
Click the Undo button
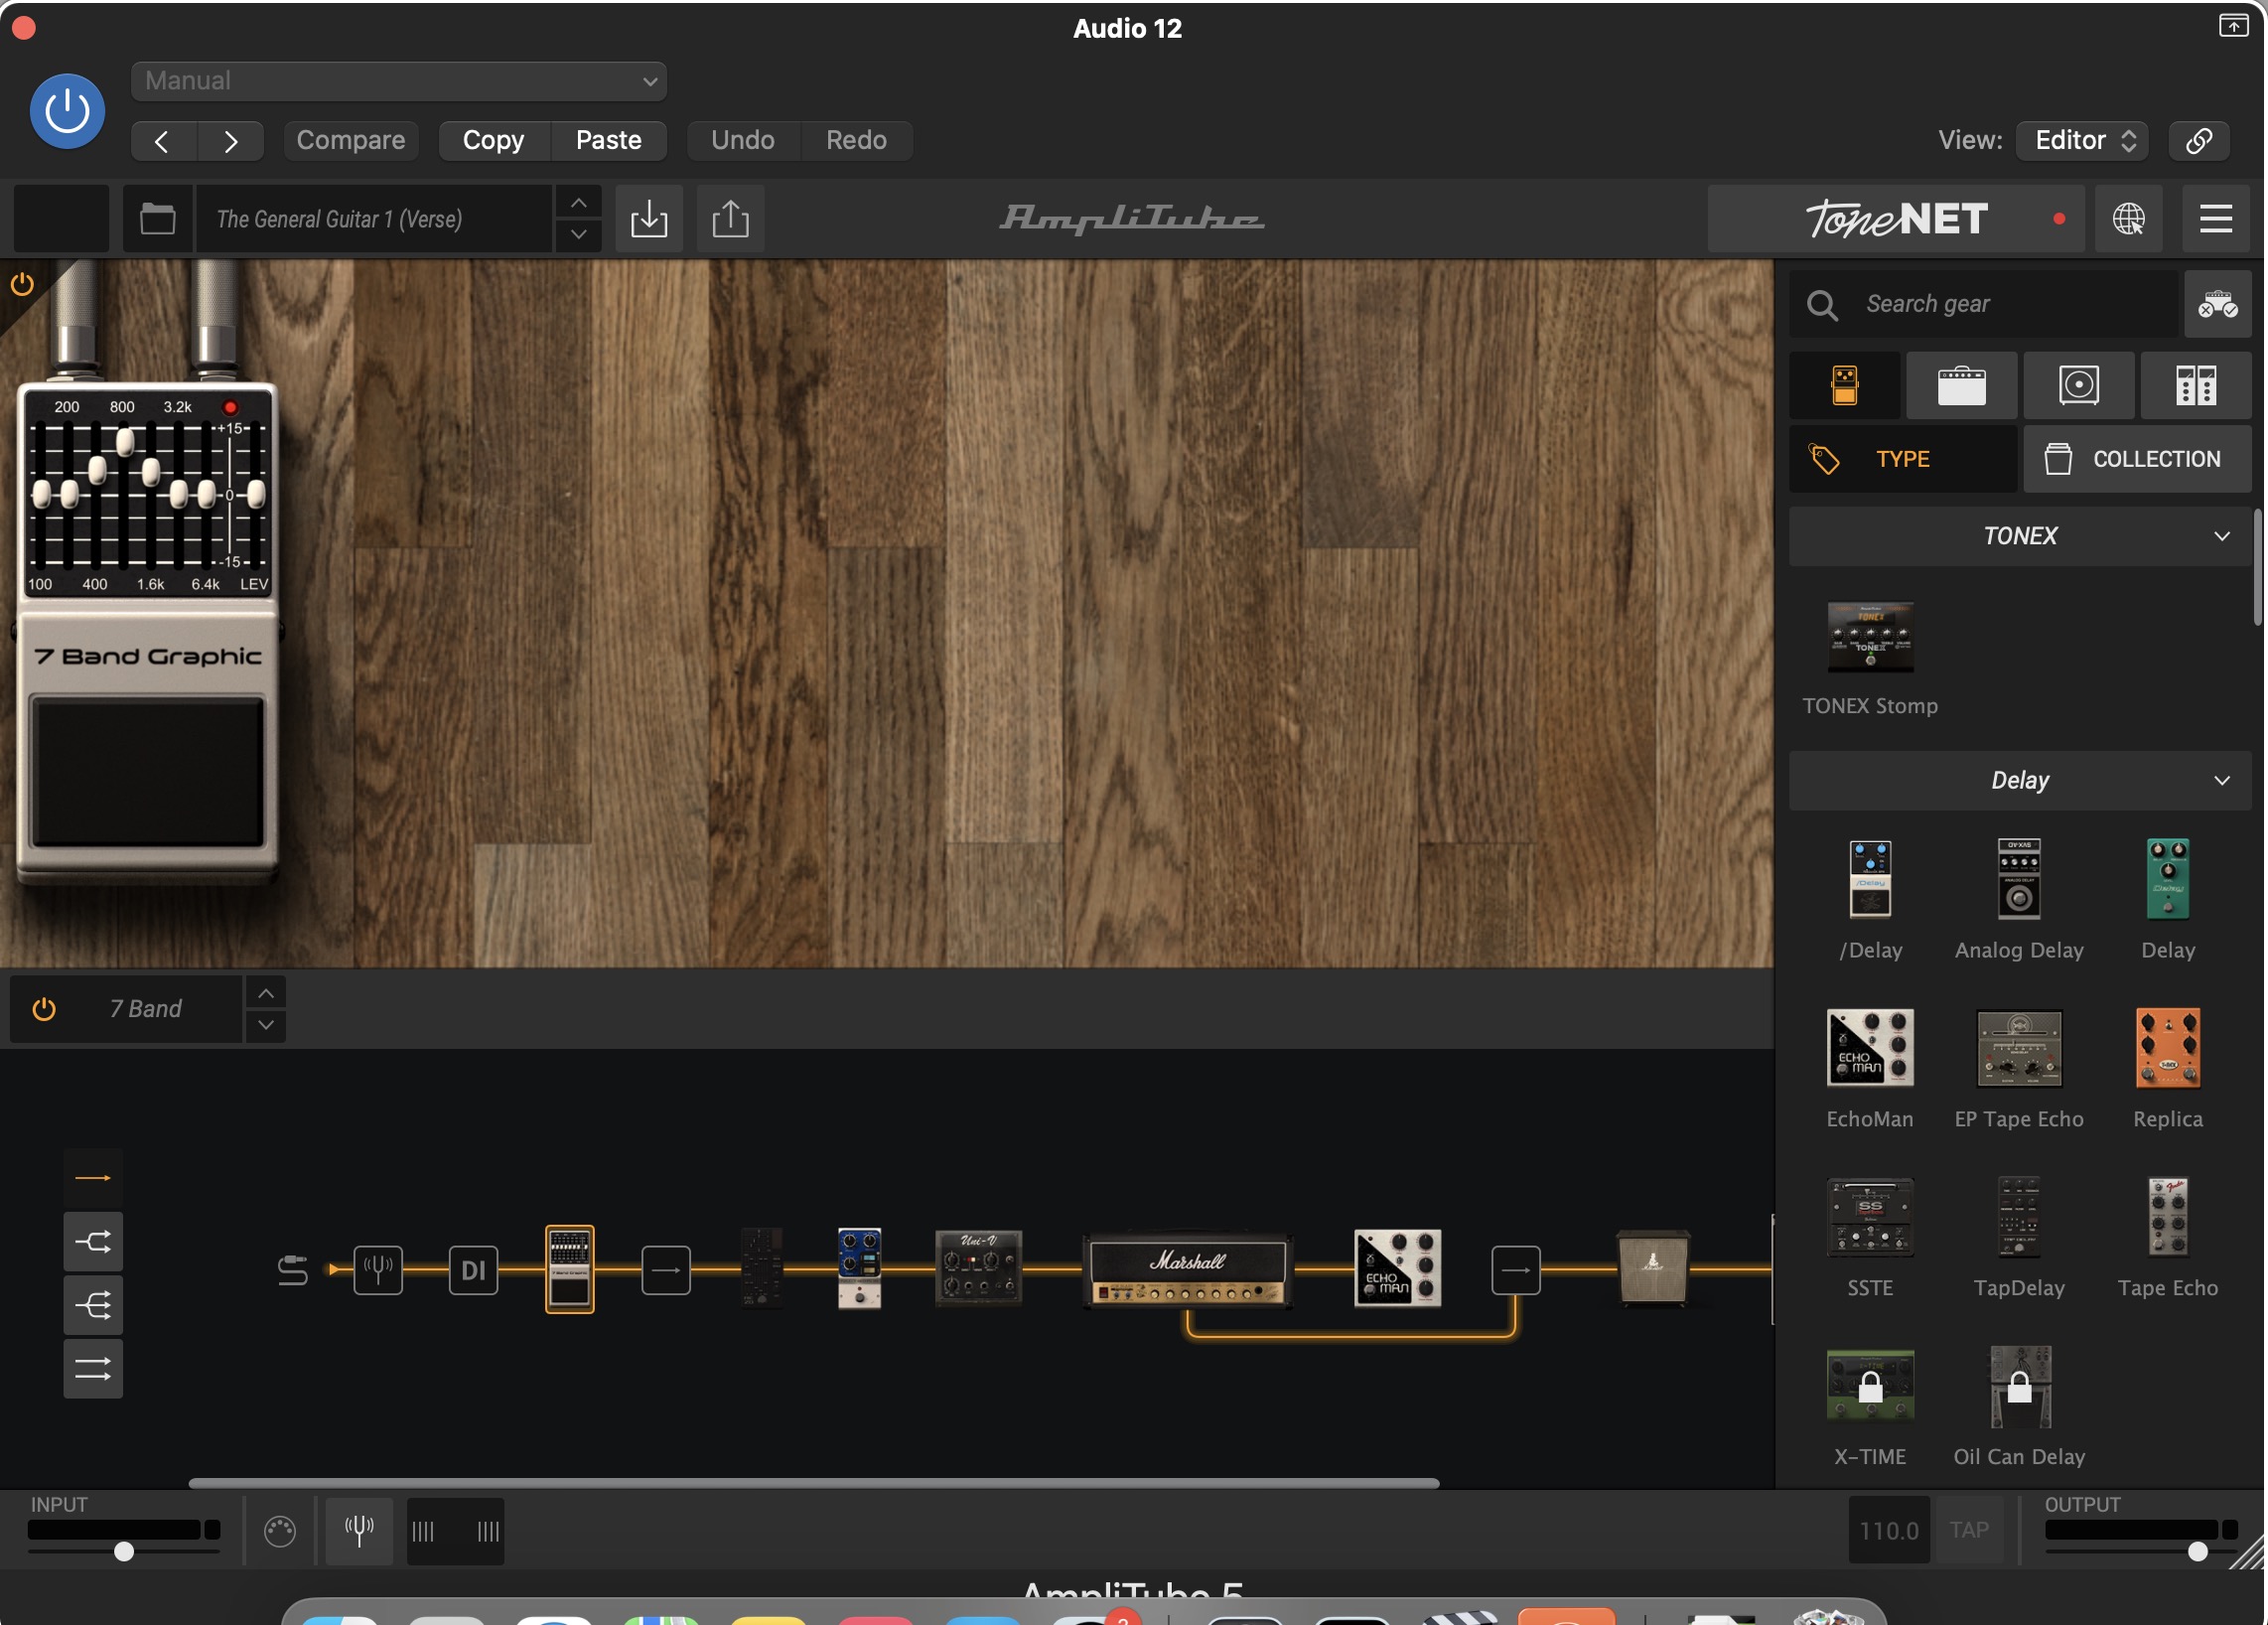pos(743,140)
